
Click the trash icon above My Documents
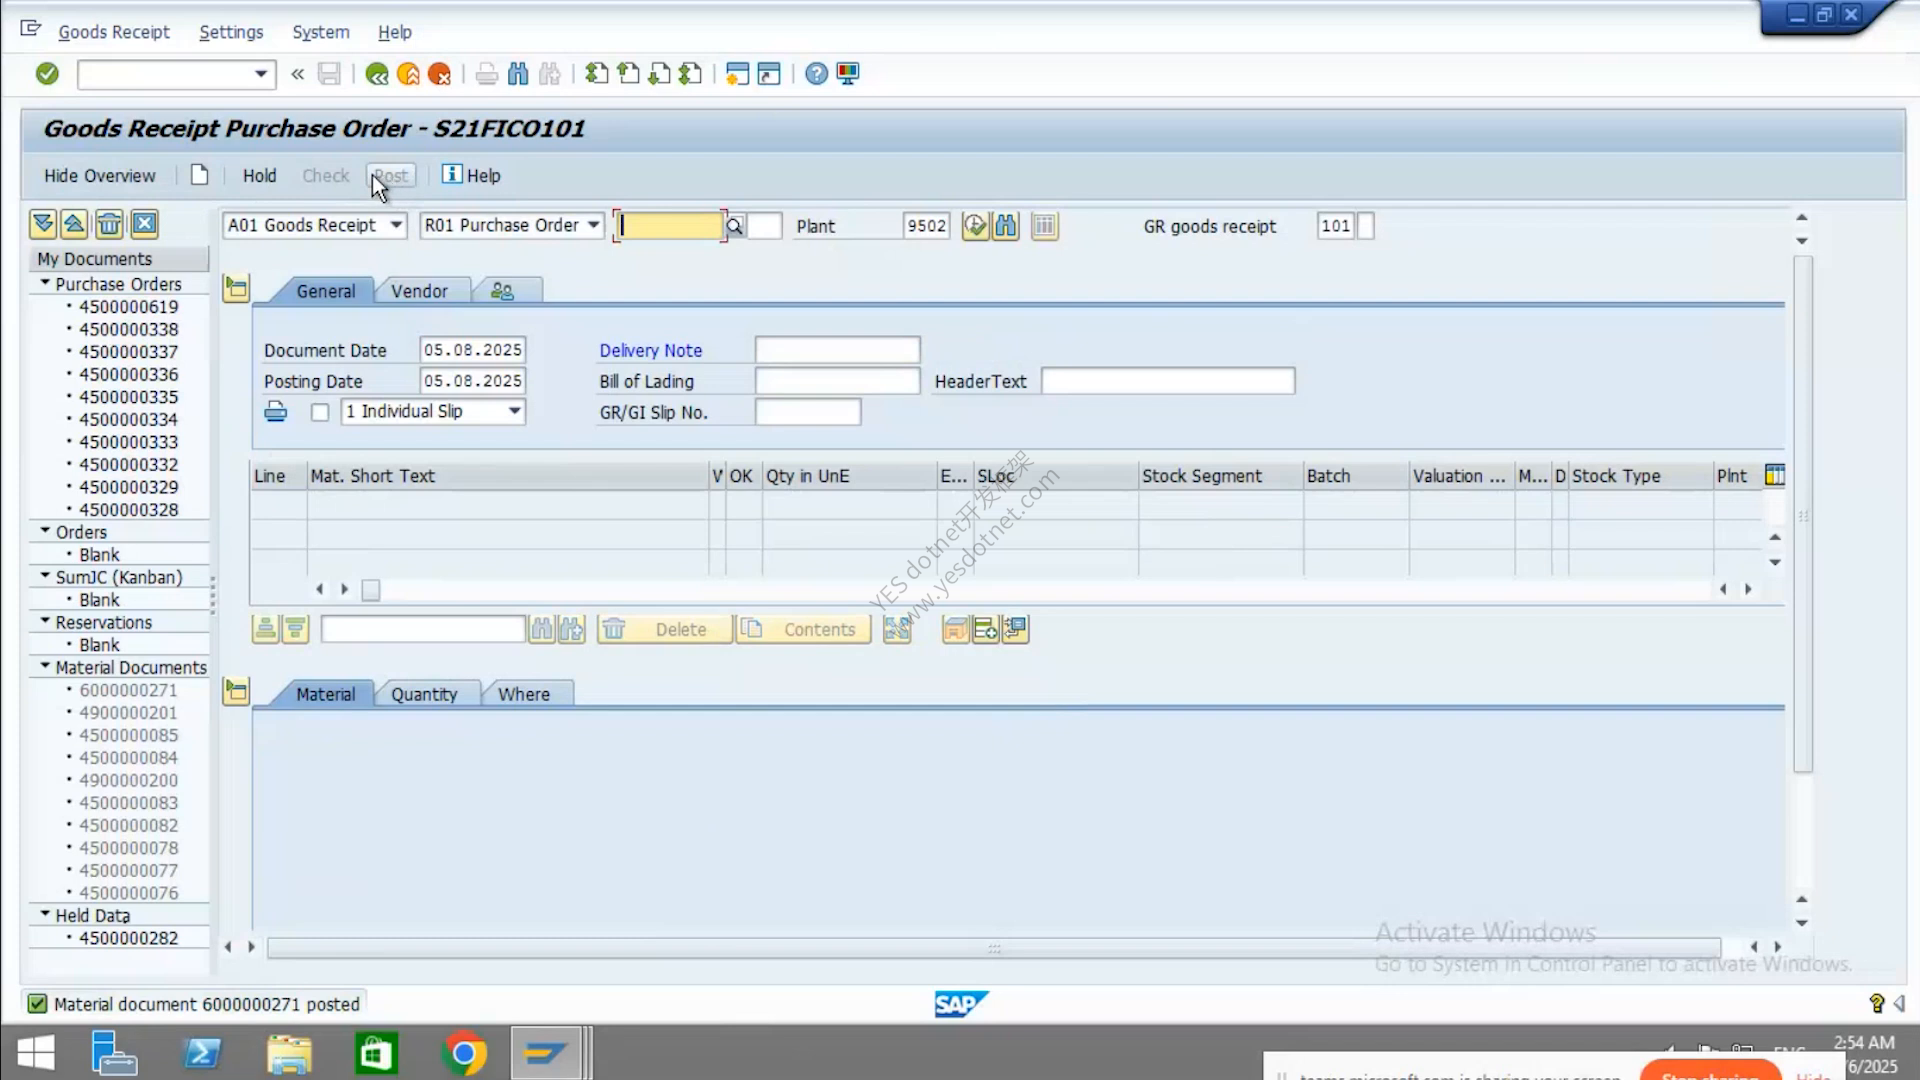(x=109, y=224)
